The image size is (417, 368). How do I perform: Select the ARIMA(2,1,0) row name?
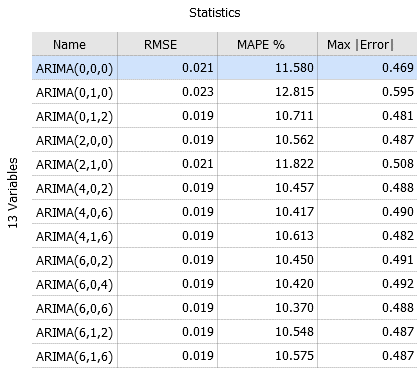(74, 164)
